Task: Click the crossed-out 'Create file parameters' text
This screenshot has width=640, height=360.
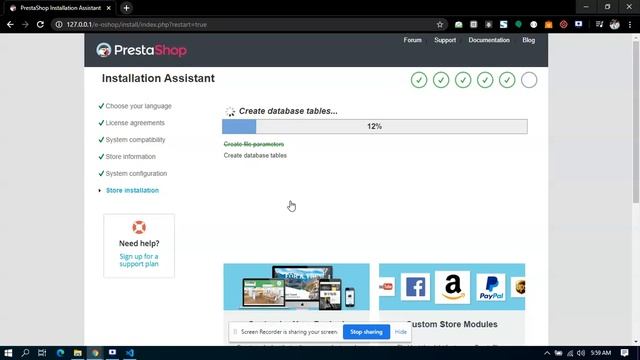Action: point(254,144)
